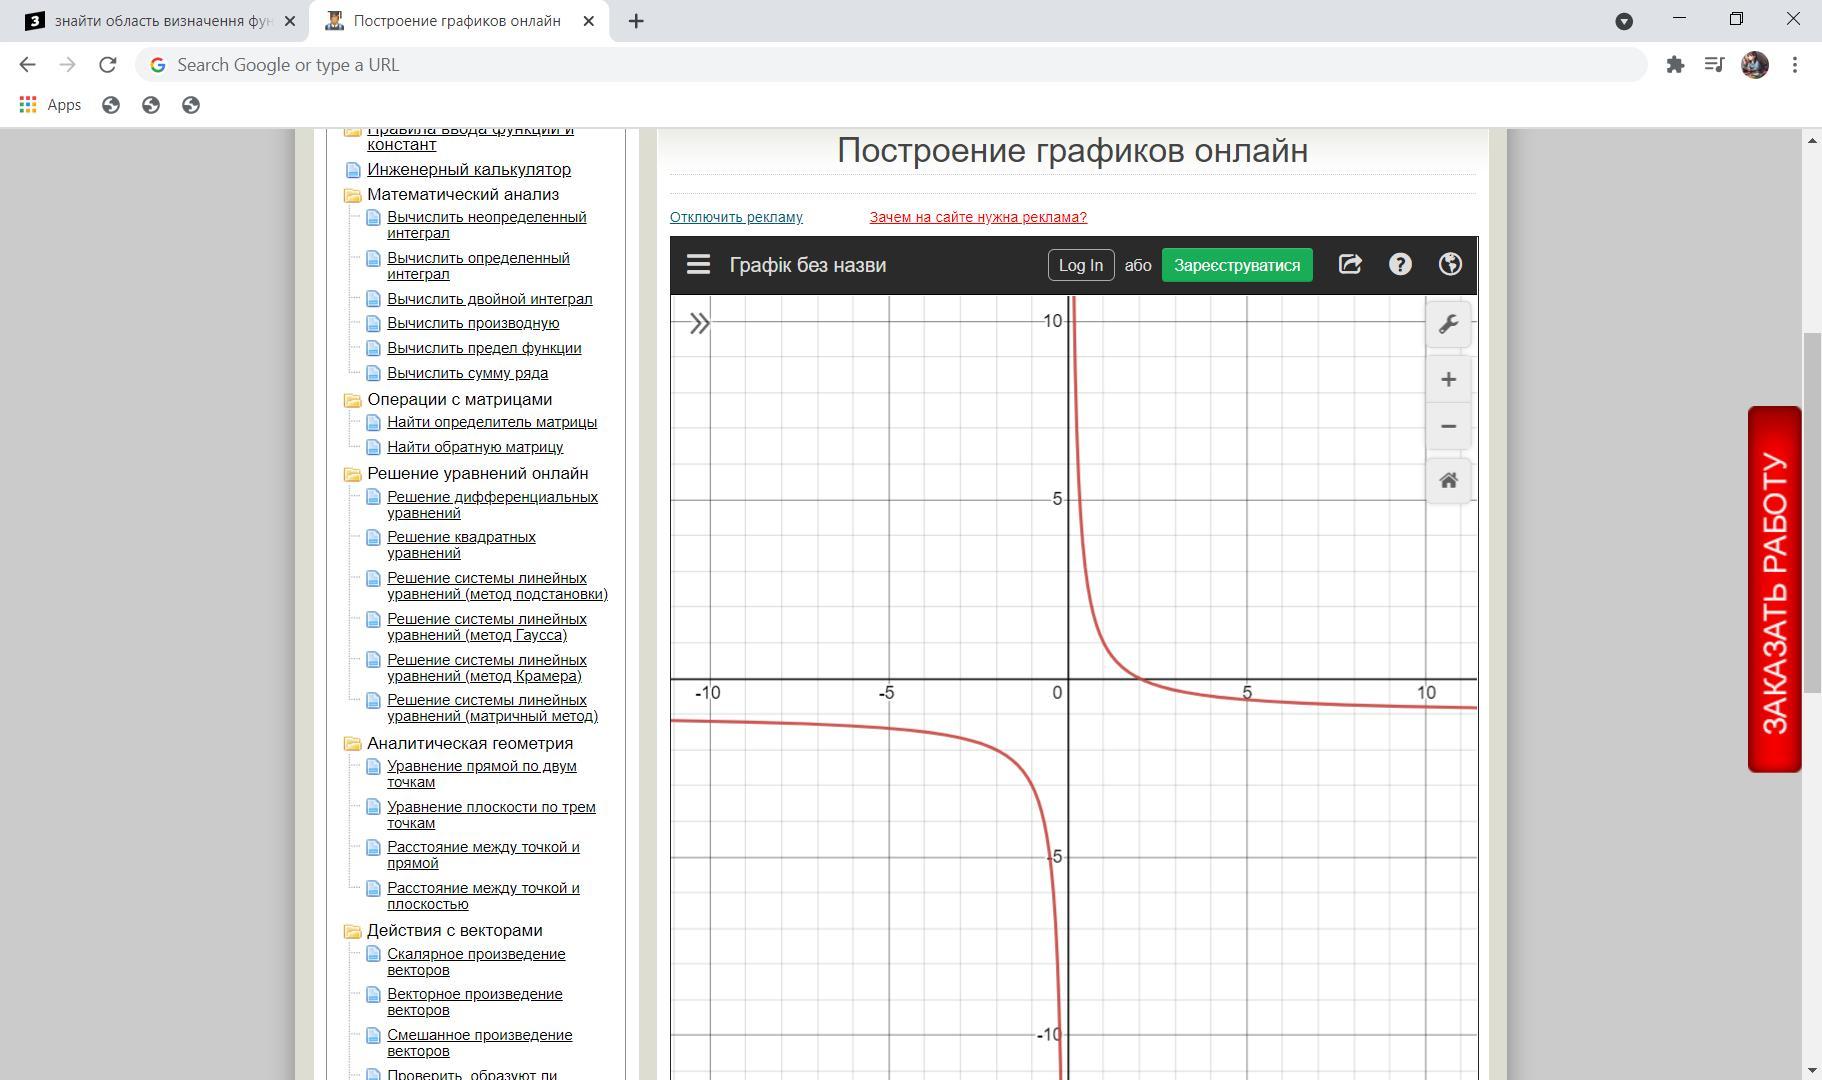Open Расстояние между точкой и прямой
This screenshot has width=1822, height=1080.
[483, 855]
